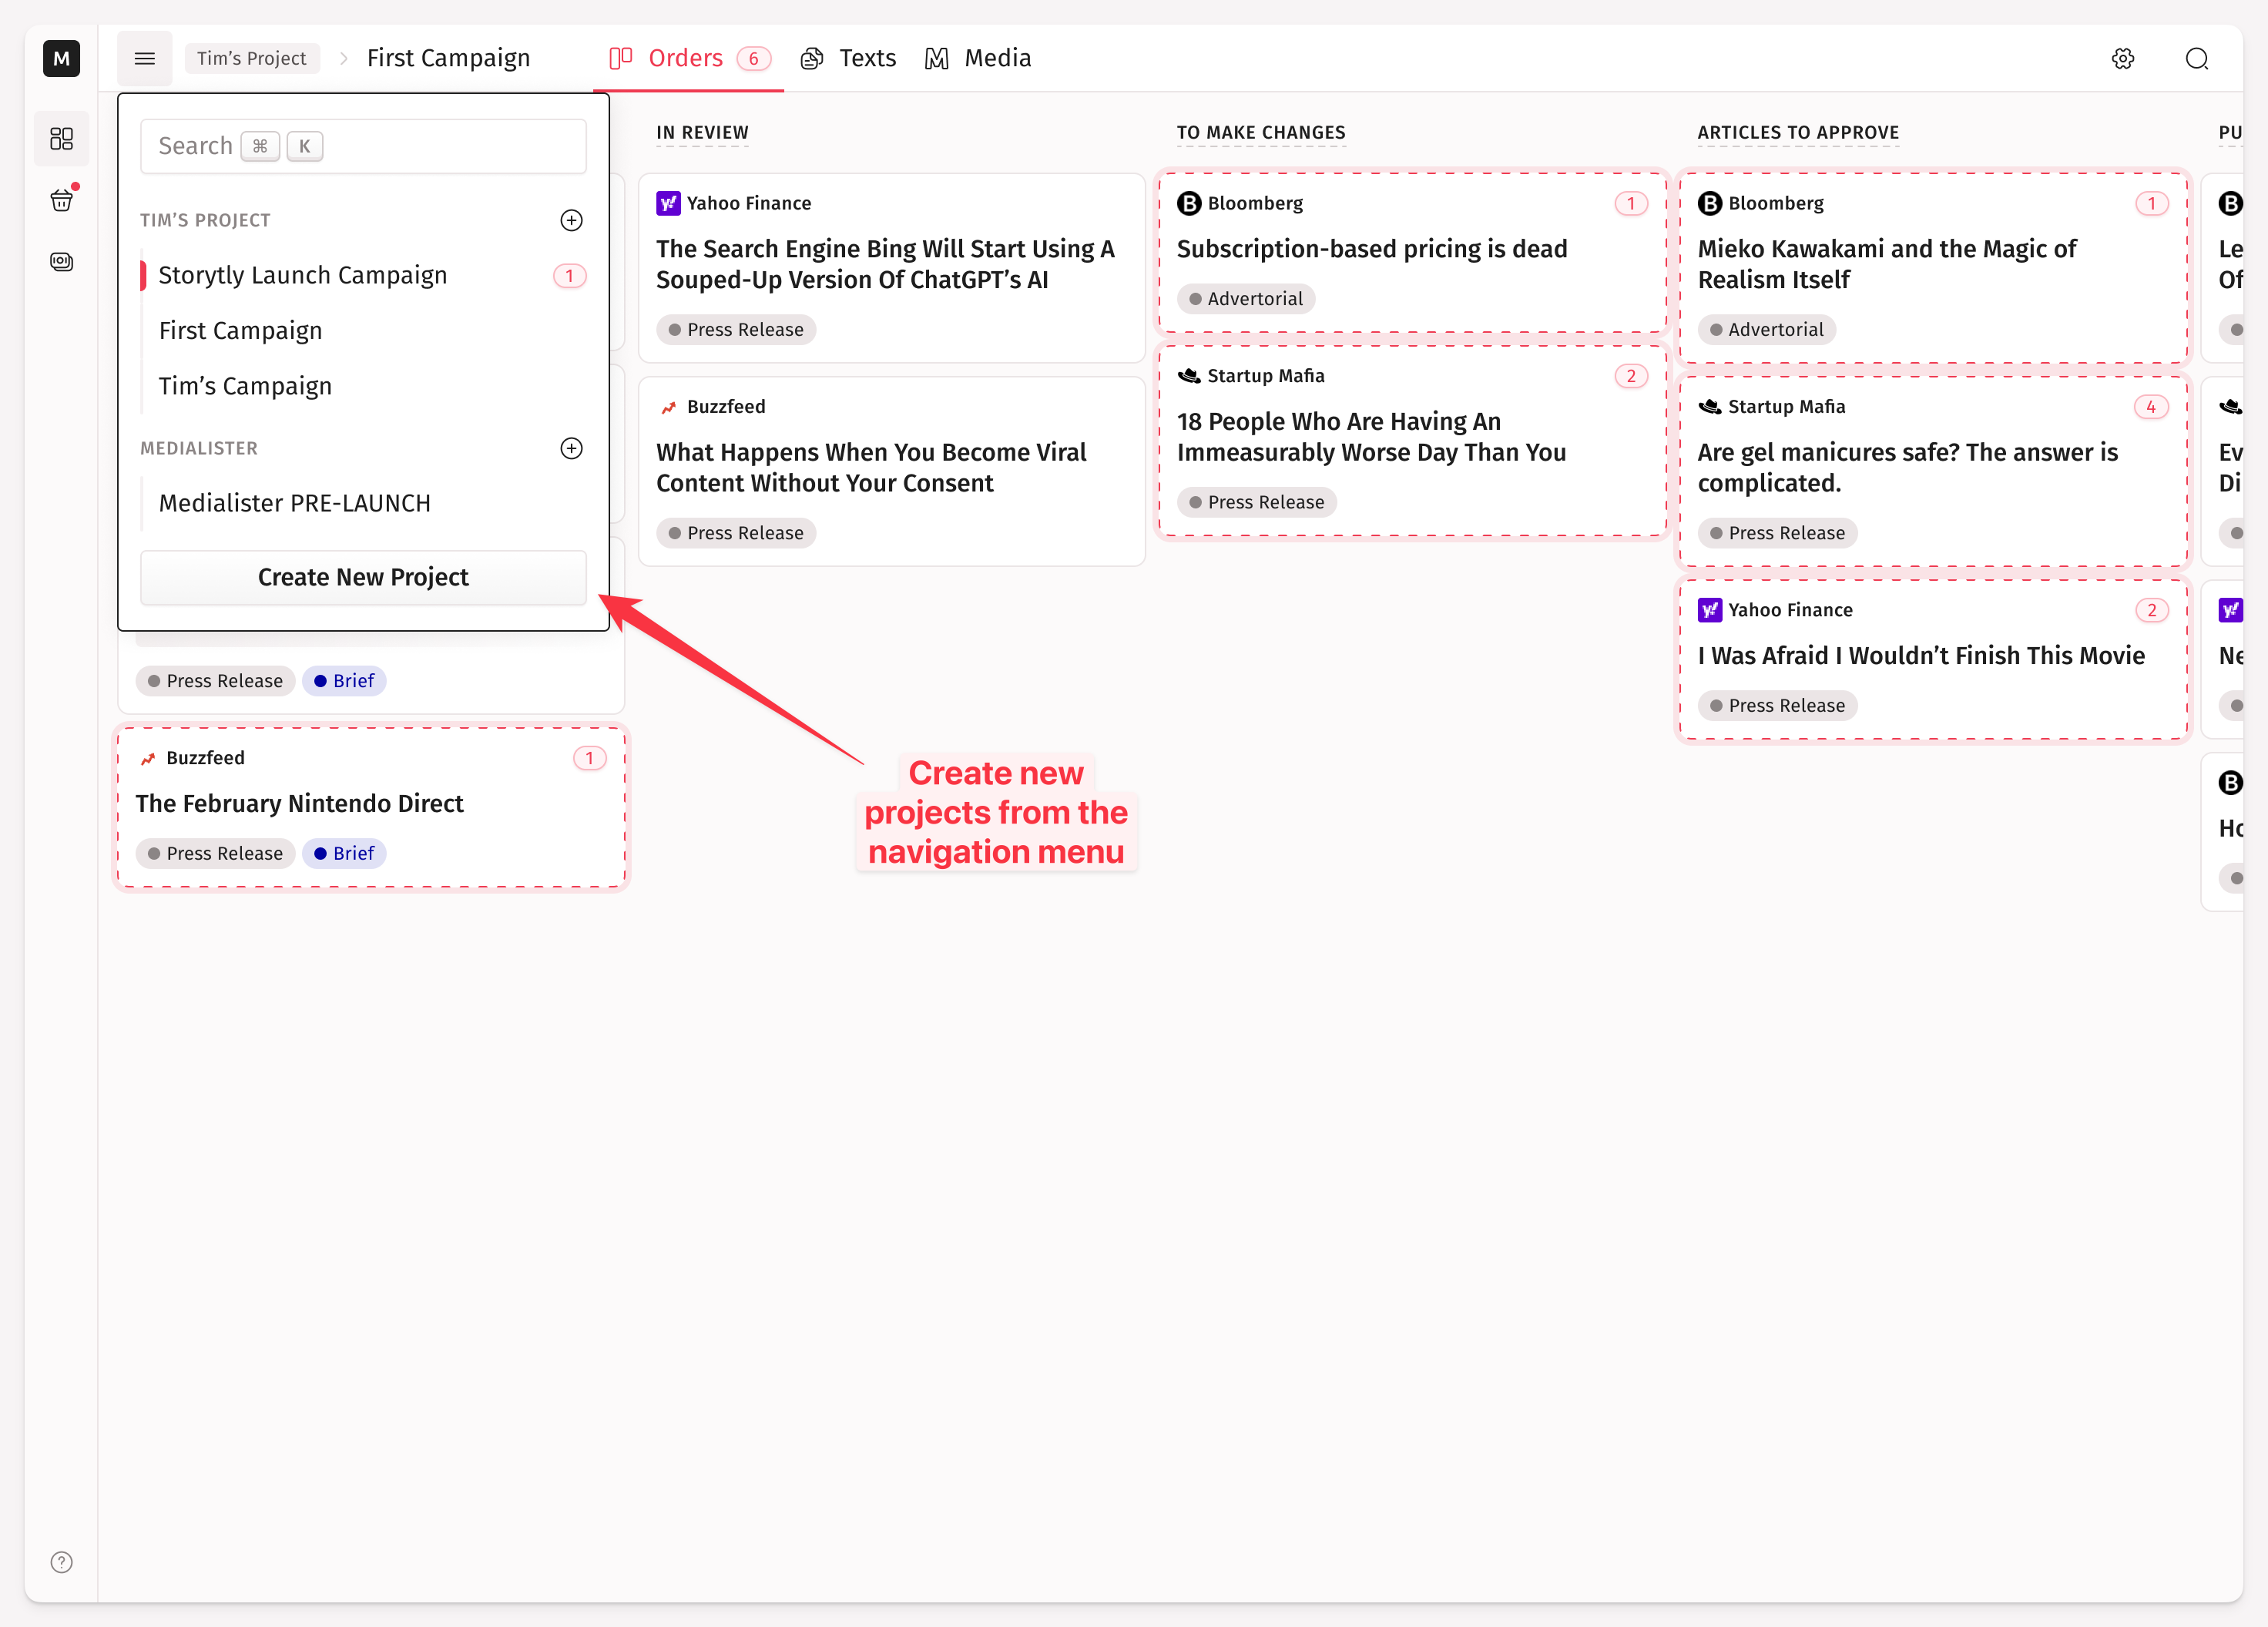Click Tim's Project breadcrumb
This screenshot has height=1627, width=2268.
[x=251, y=58]
